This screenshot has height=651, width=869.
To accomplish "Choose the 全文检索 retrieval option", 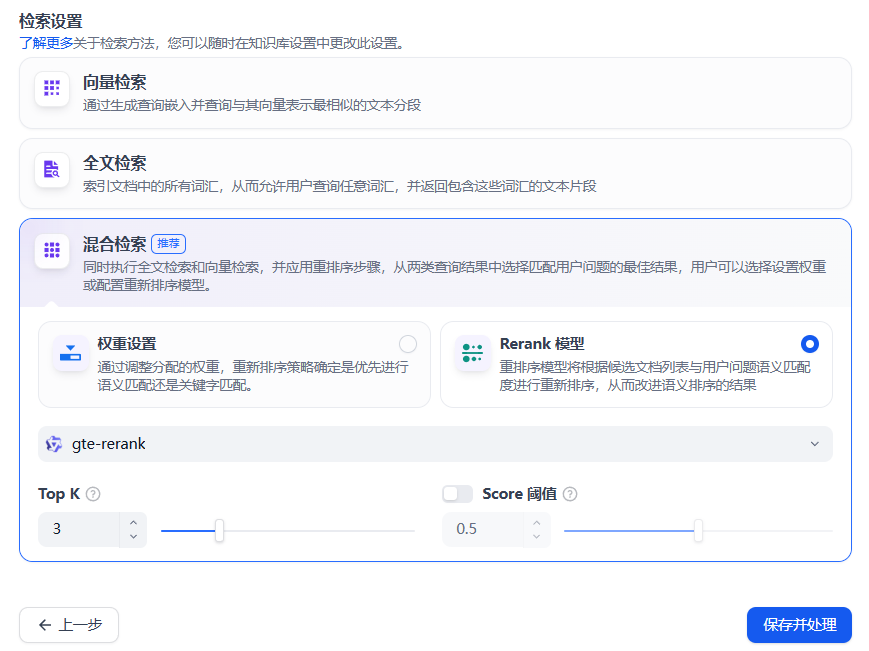I will tap(435, 174).
